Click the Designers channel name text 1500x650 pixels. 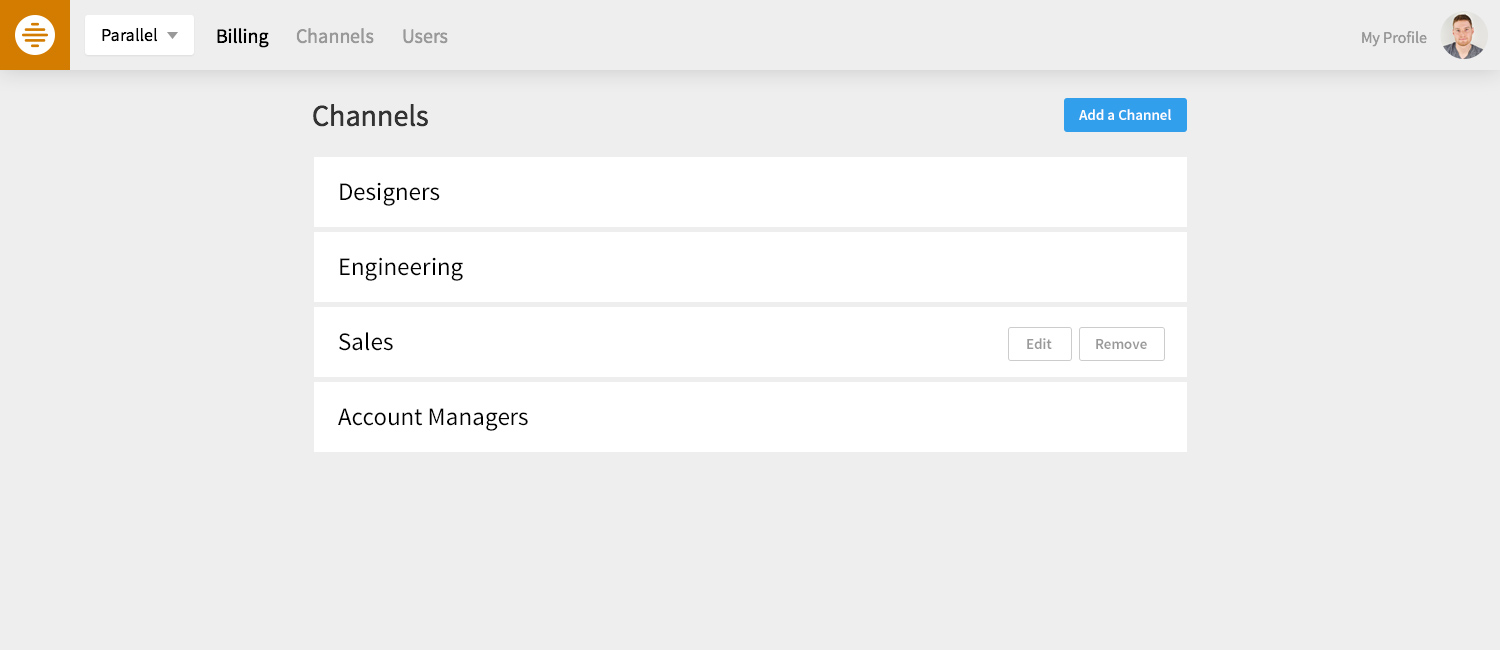click(389, 193)
